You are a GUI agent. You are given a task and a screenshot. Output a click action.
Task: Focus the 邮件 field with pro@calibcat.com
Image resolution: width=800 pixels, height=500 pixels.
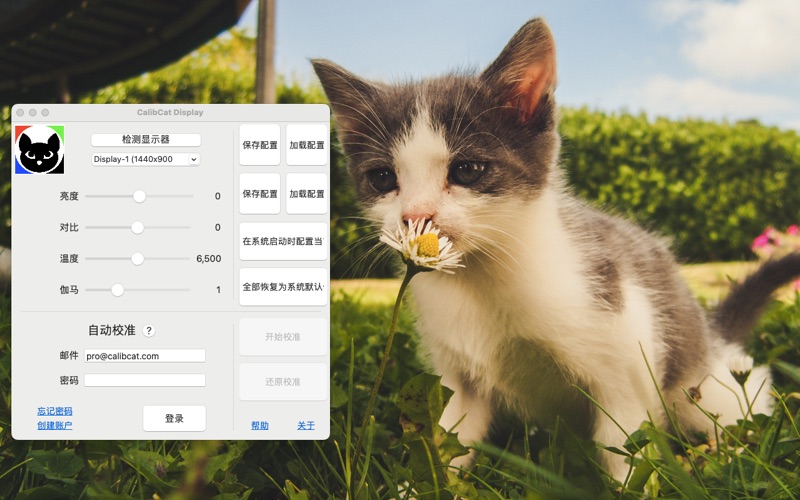tap(145, 356)
